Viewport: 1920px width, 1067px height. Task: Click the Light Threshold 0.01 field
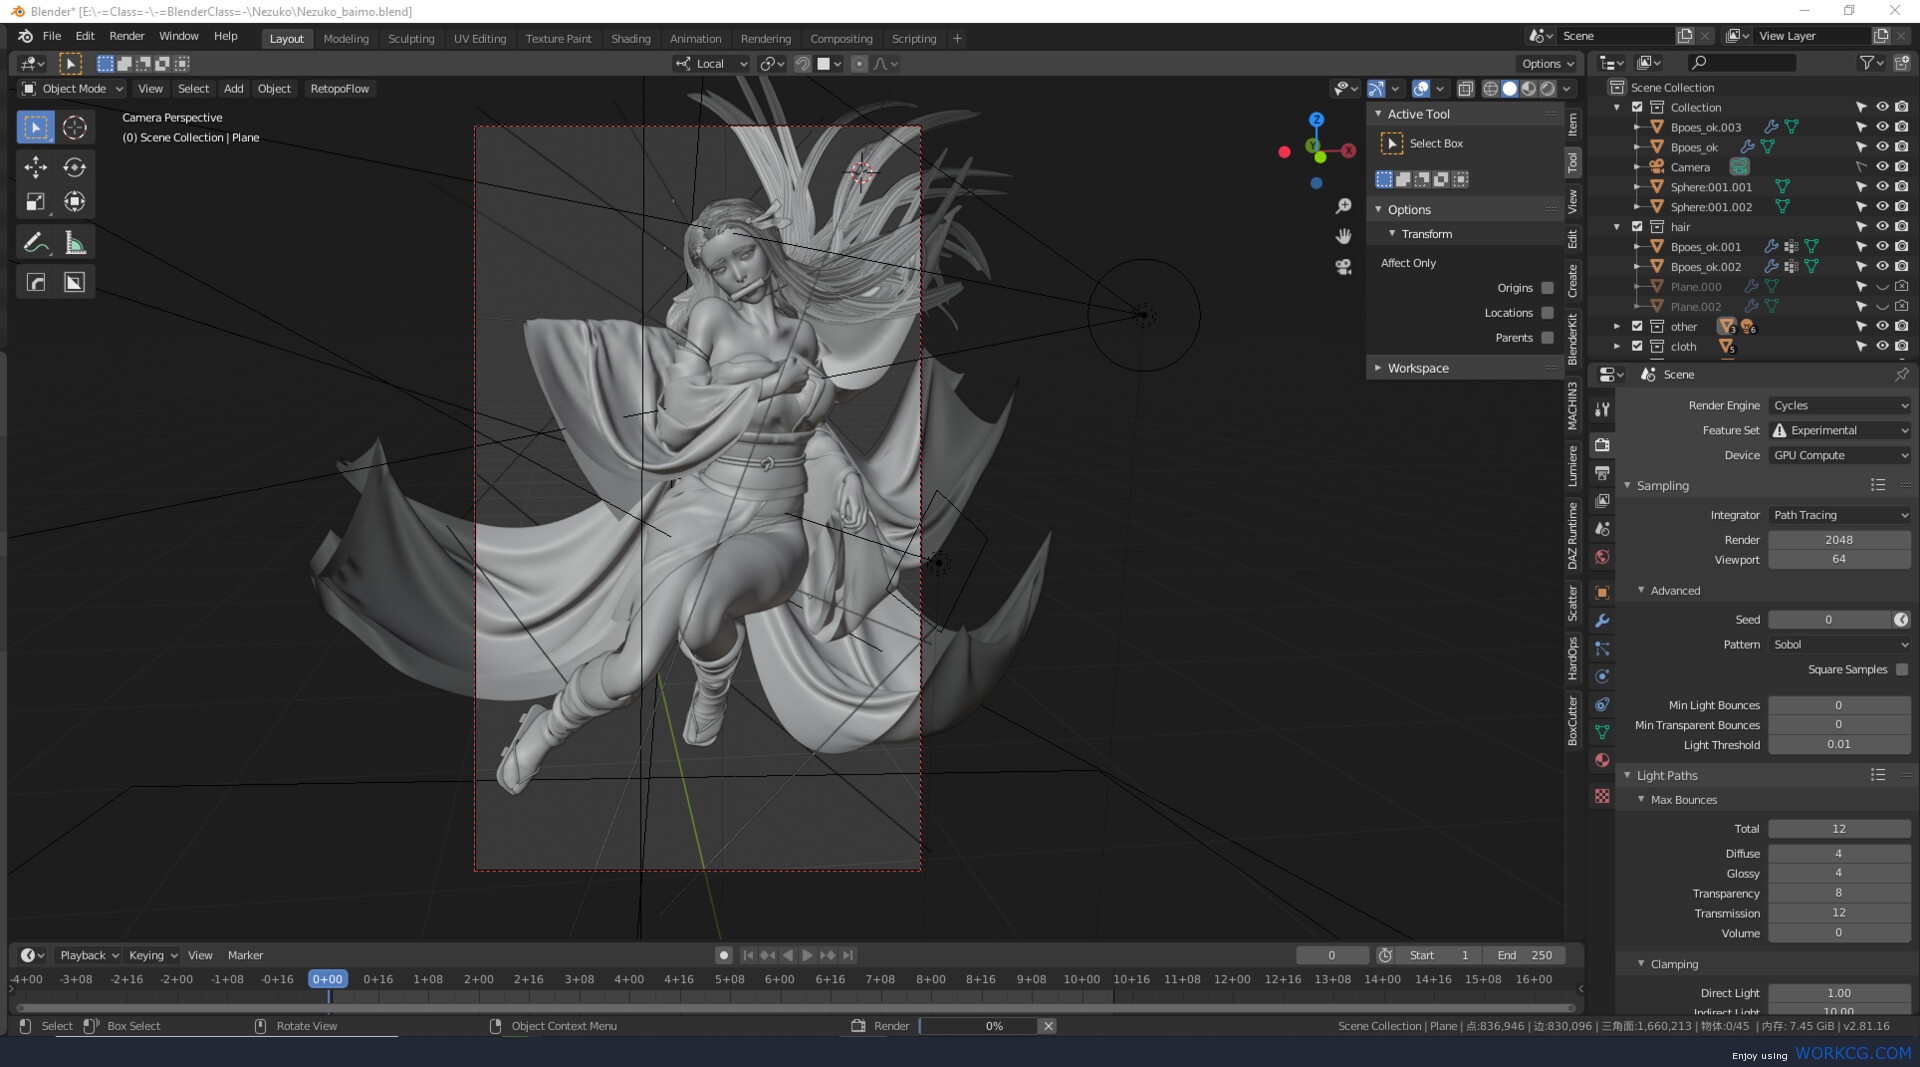click(1839, 745)
